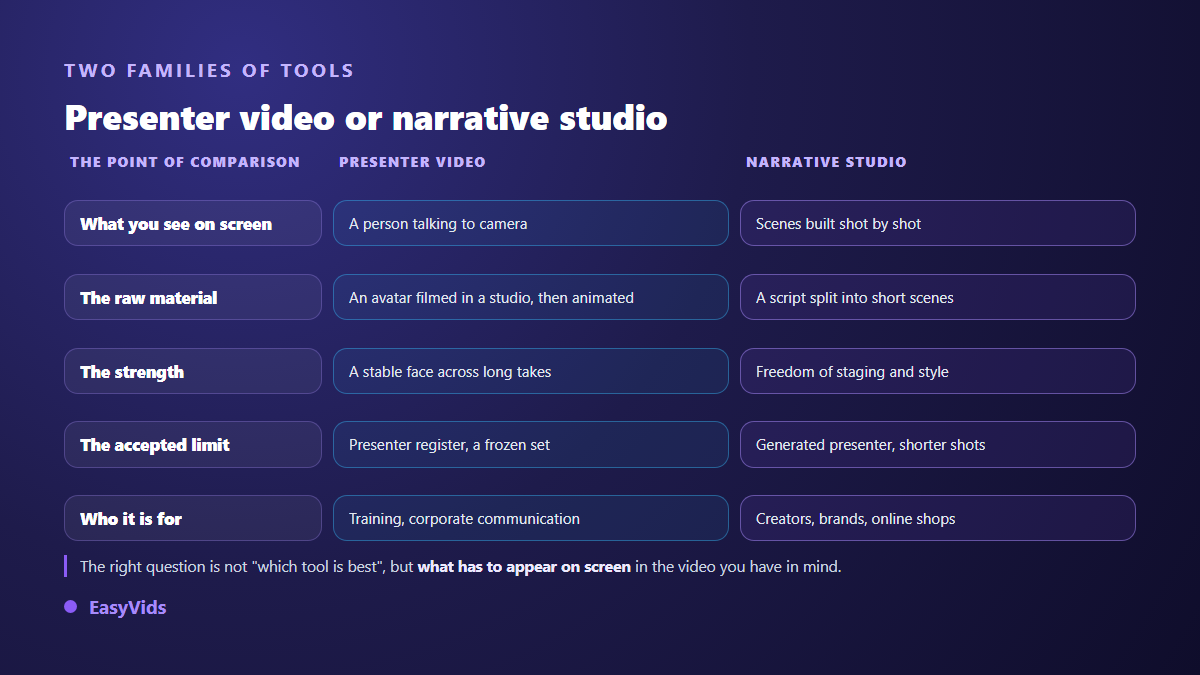1200x675 pixels.
Task: Click 'Presenter register, a frozen set' cell
Action: coord(531,445)
